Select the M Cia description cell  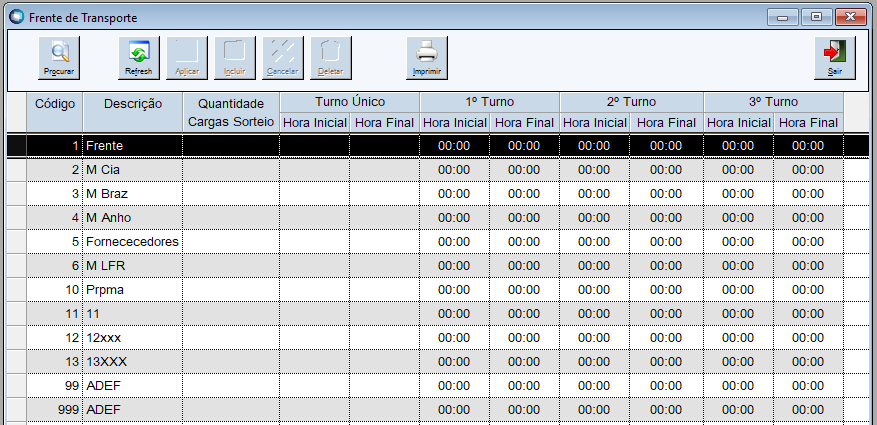pyautogui.click(x=133, y=170)
